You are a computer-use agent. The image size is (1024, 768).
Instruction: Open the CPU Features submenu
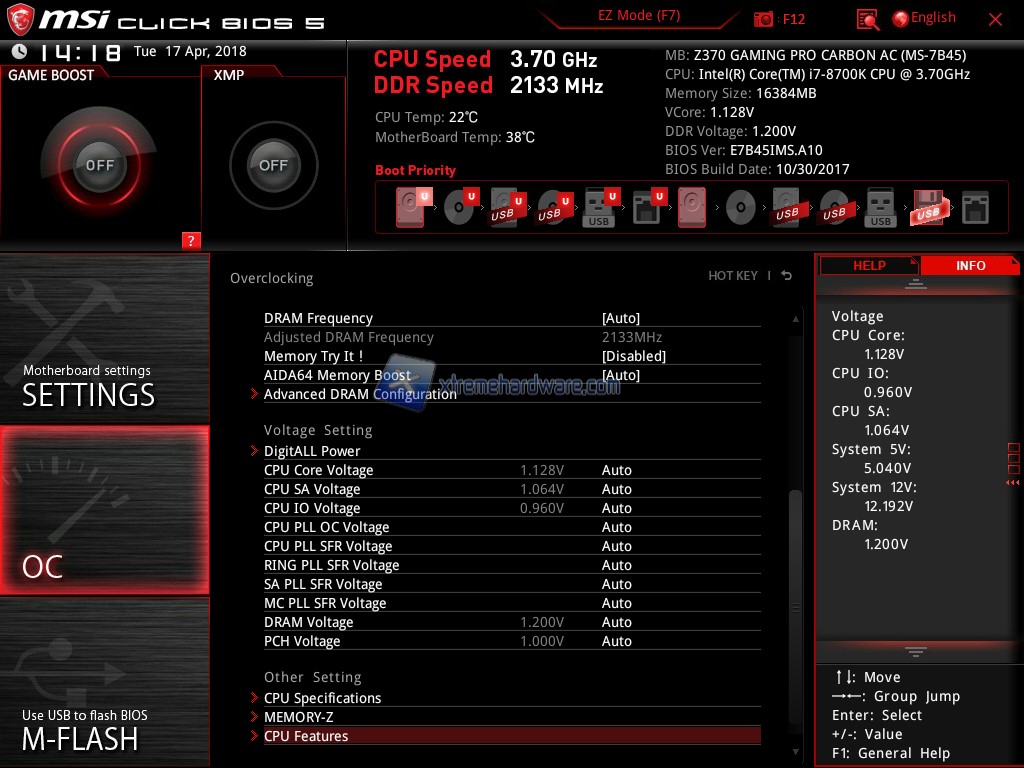pos(306,736)
